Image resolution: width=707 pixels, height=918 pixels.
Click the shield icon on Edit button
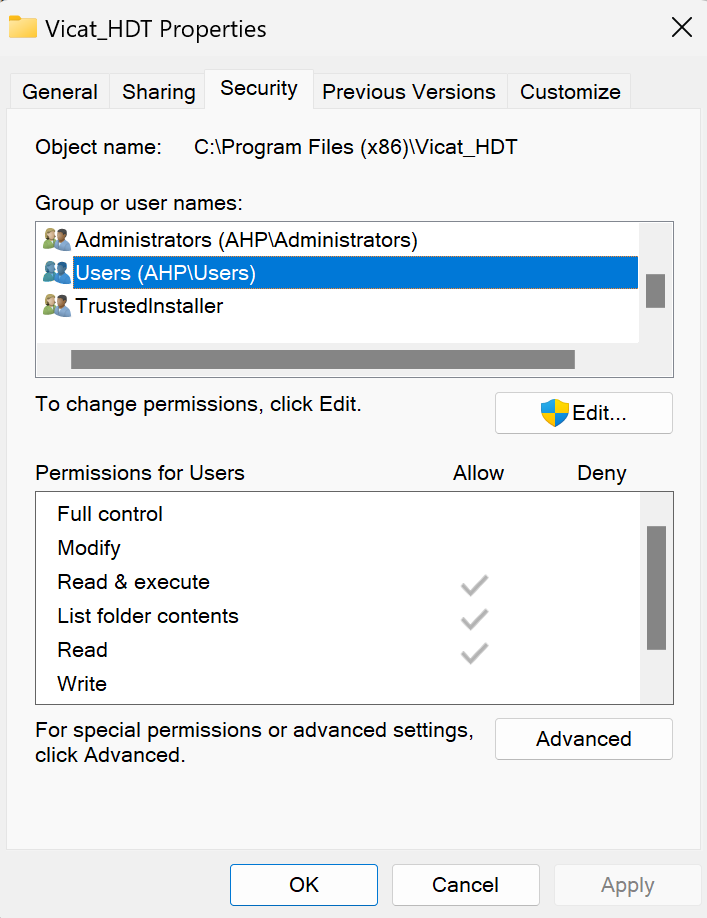pyautogui.click(x=554, y=413)
